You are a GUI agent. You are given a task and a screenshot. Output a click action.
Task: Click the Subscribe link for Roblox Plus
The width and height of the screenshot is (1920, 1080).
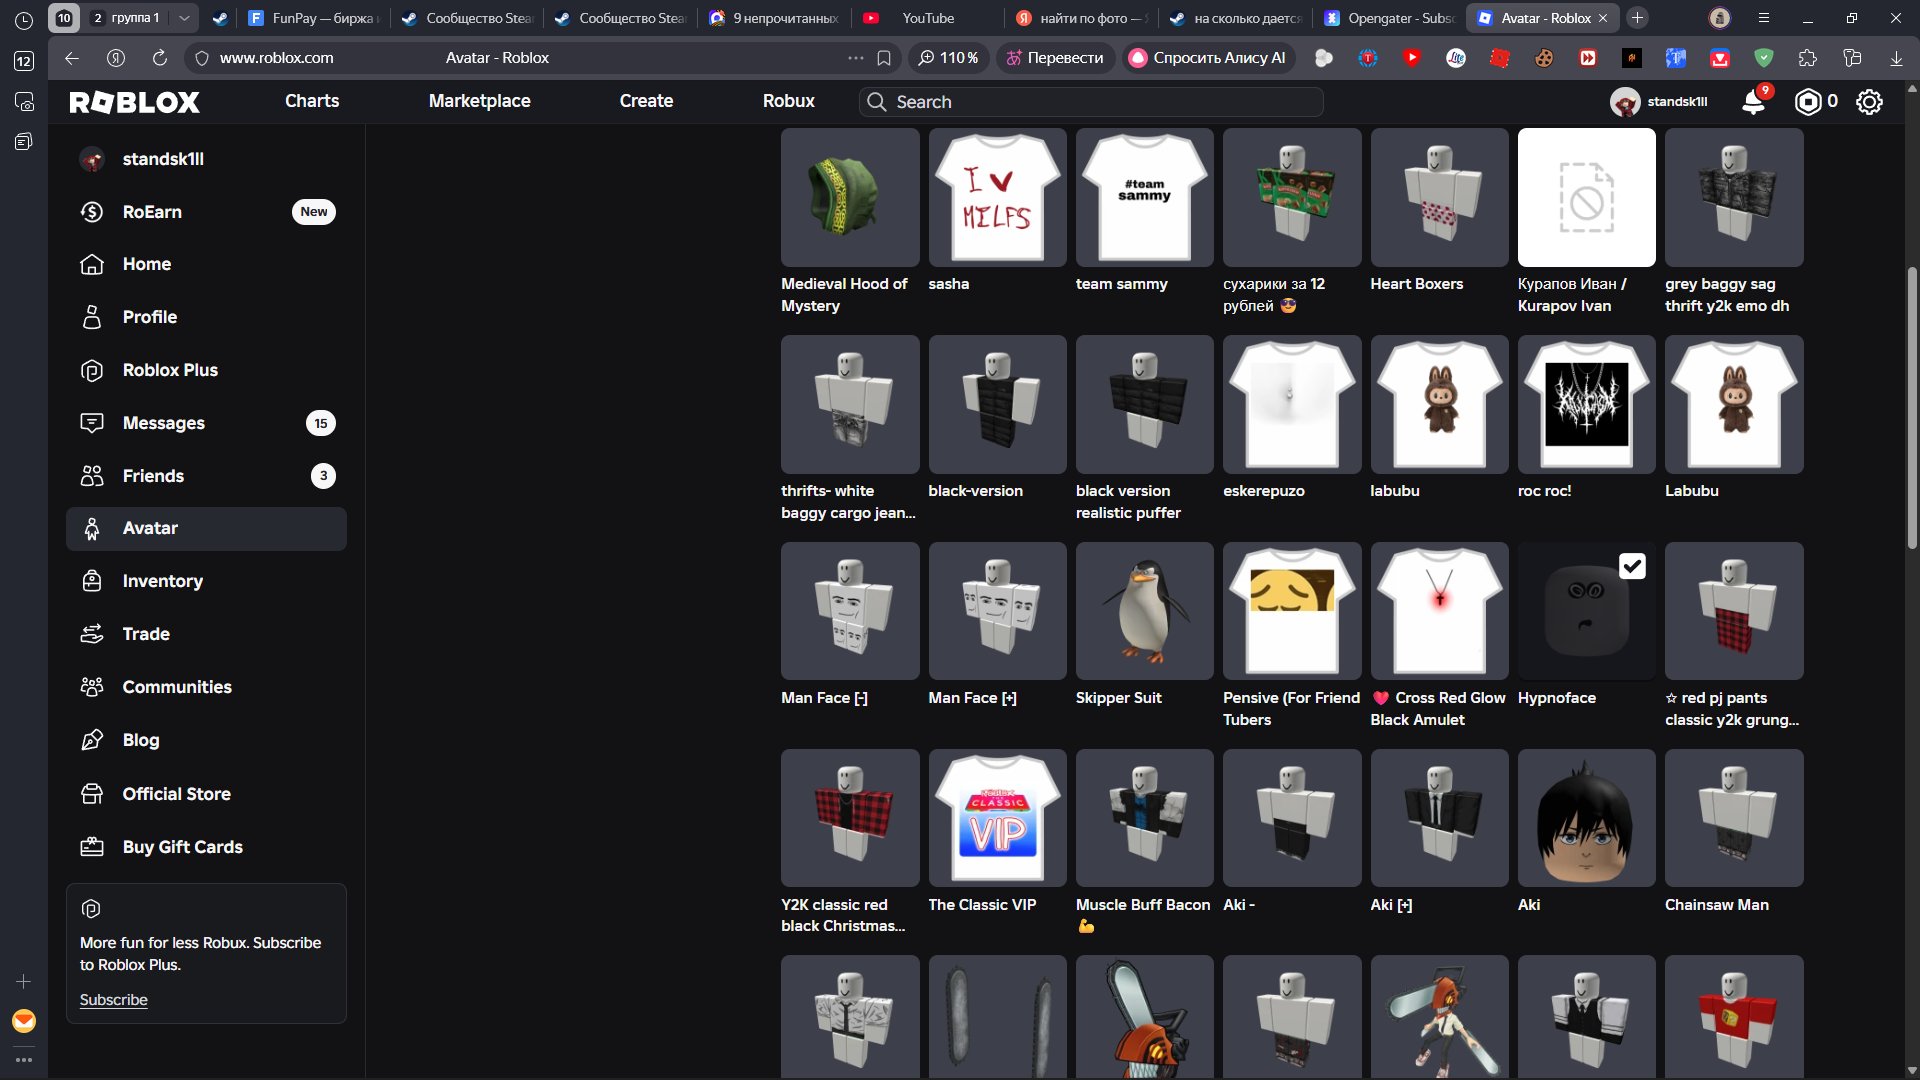(x=114, y=1000)
